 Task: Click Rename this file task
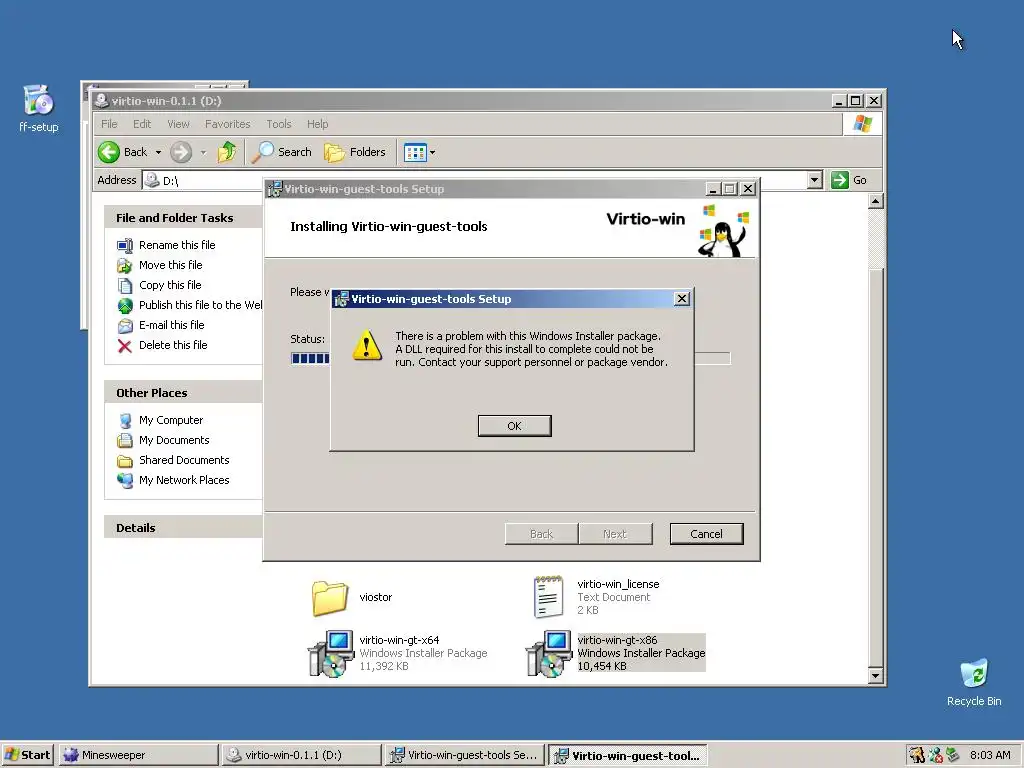tap(177, 245)
